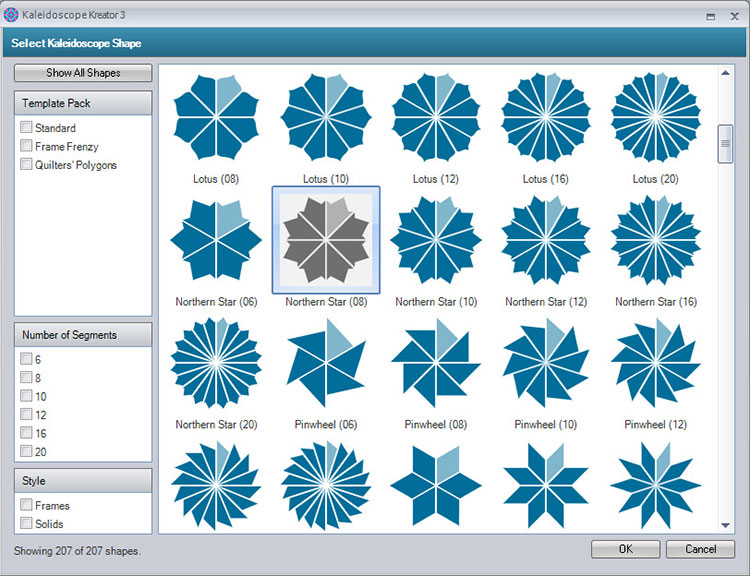Image resolution: width=750 pixels, height=576 pixels.
Task: Filter shapes by 6 segments
Action: tap(26, 359)
